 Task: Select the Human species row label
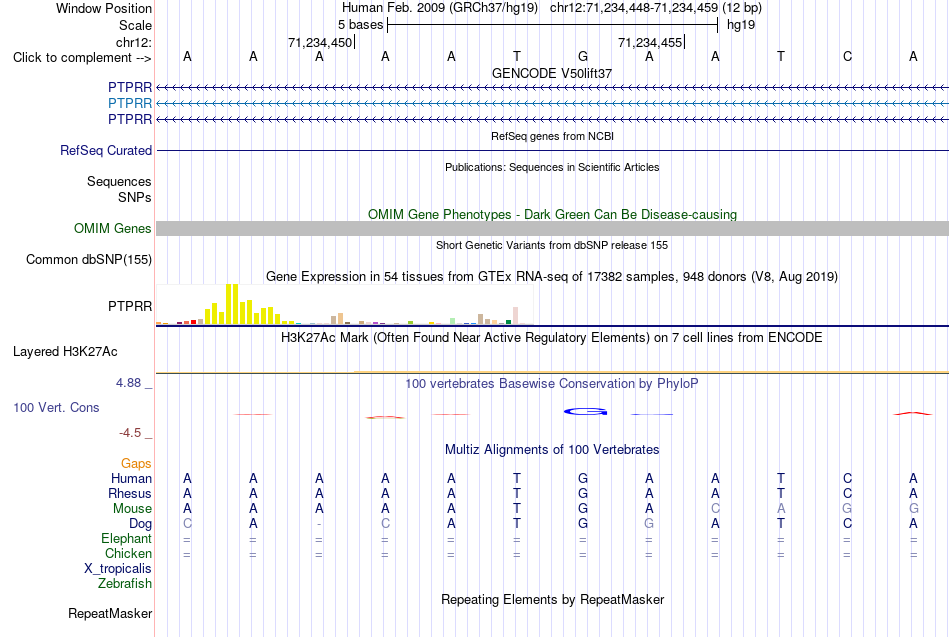click(131, 479)
